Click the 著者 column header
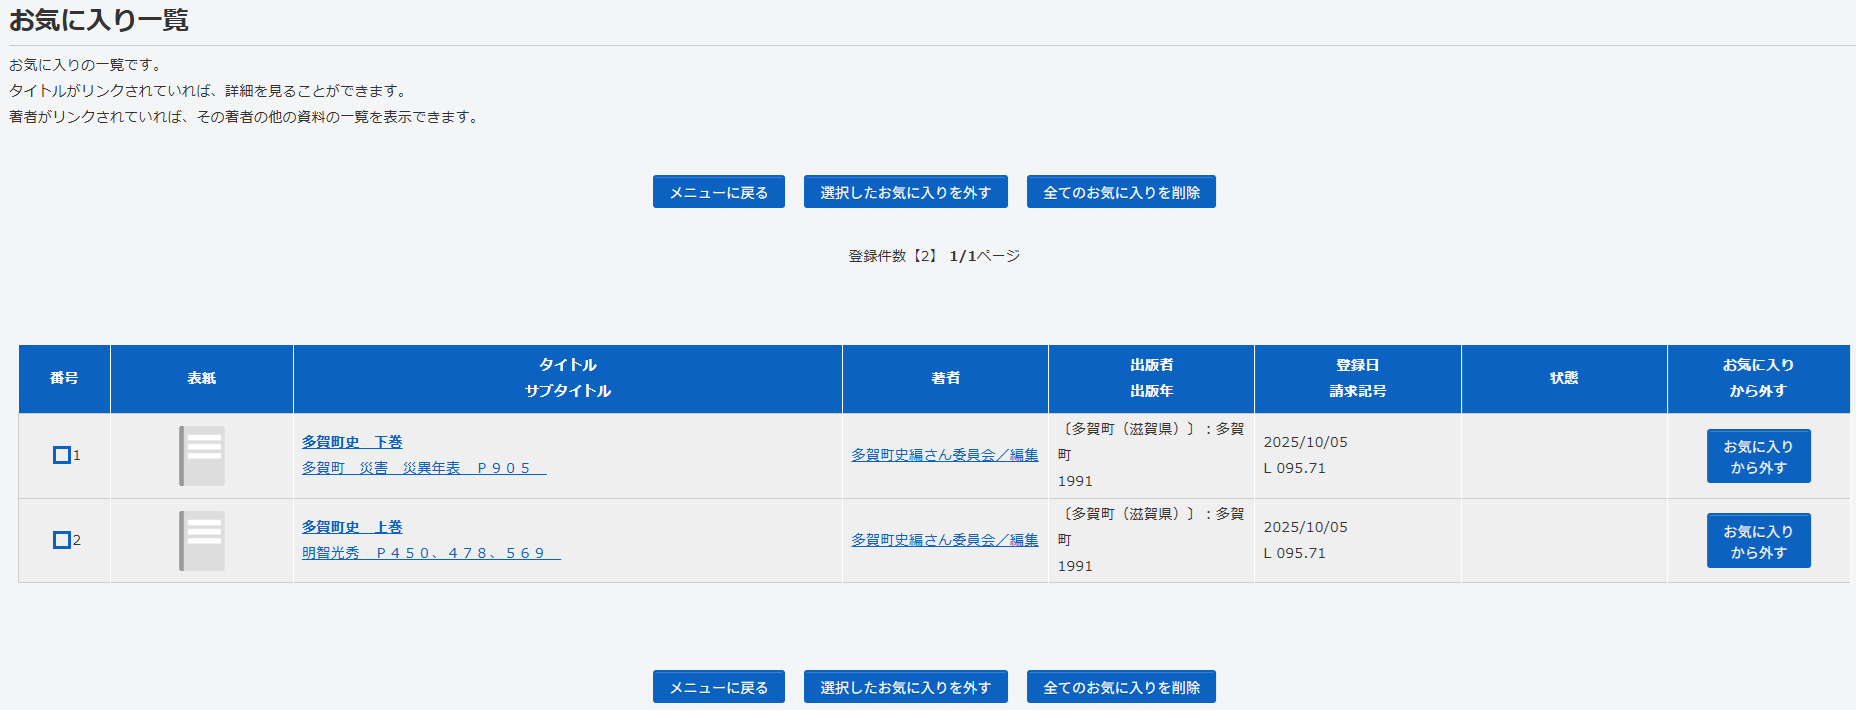The width and height of the screenshot is (1856, 710). click(945, 379)
